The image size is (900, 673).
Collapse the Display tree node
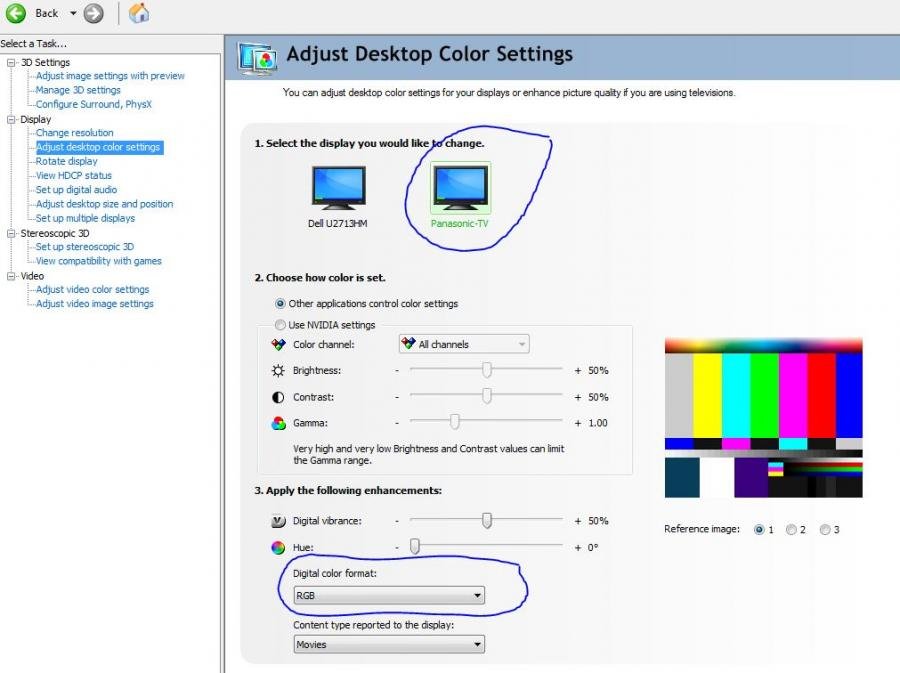pos(11,119)
